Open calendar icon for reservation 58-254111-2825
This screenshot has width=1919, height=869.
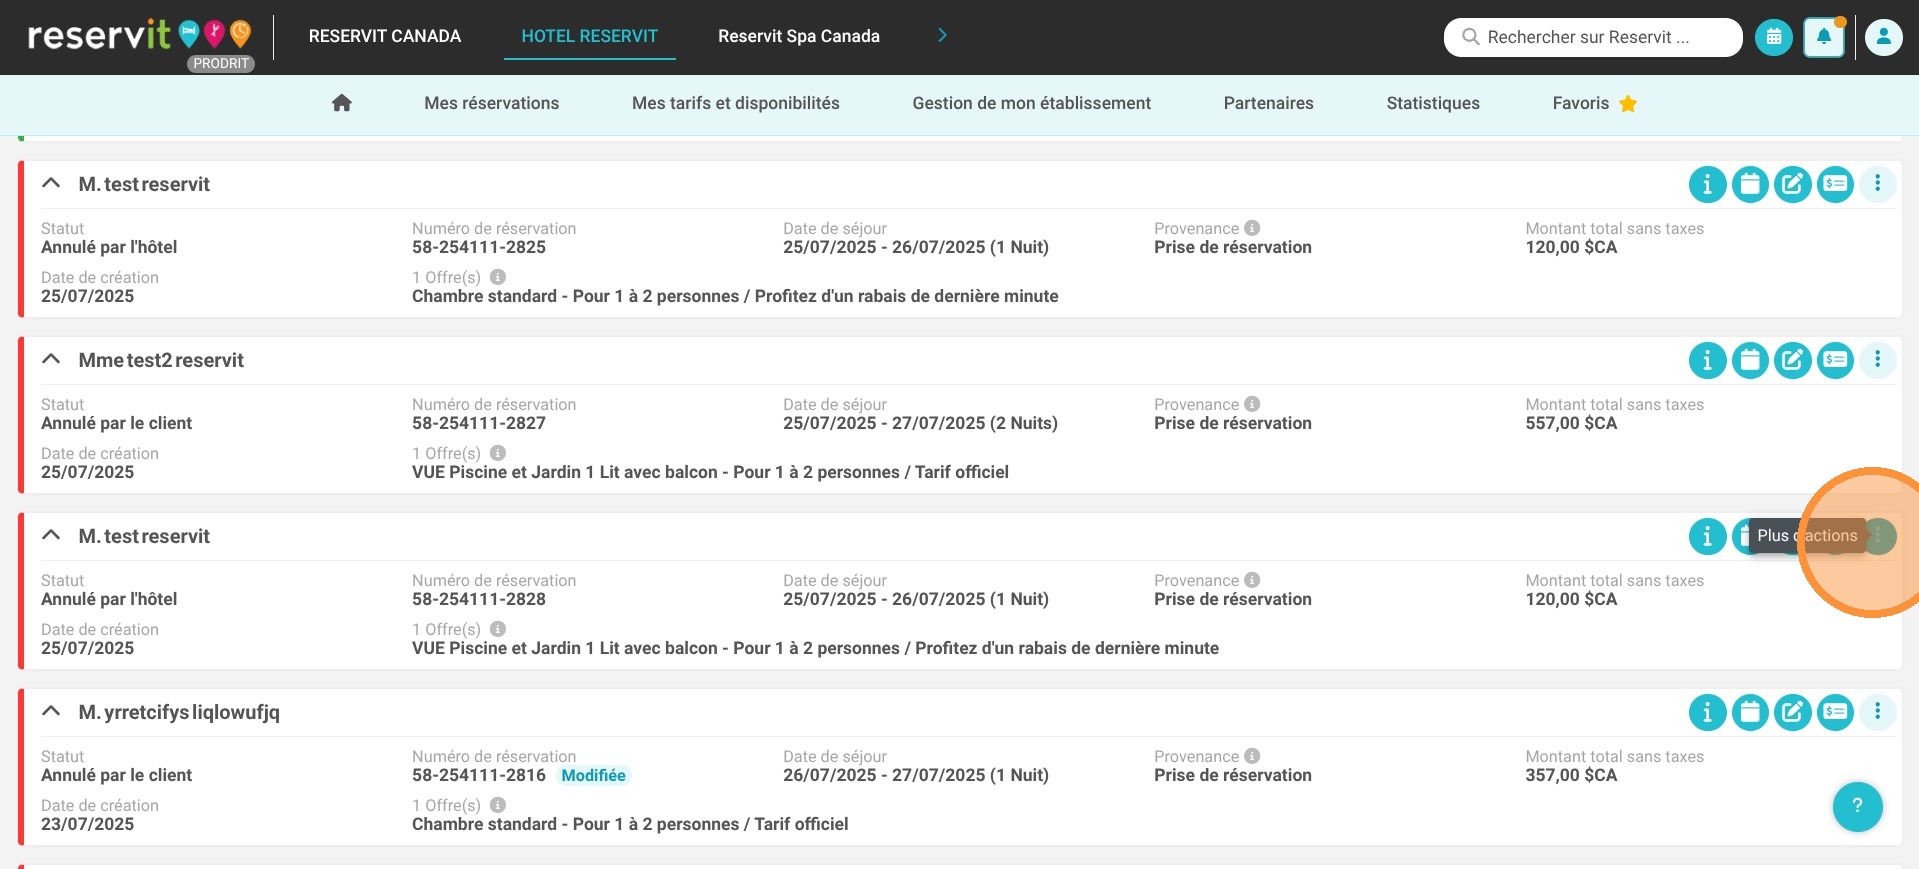pyautogui.click(x=1750, y=184)
